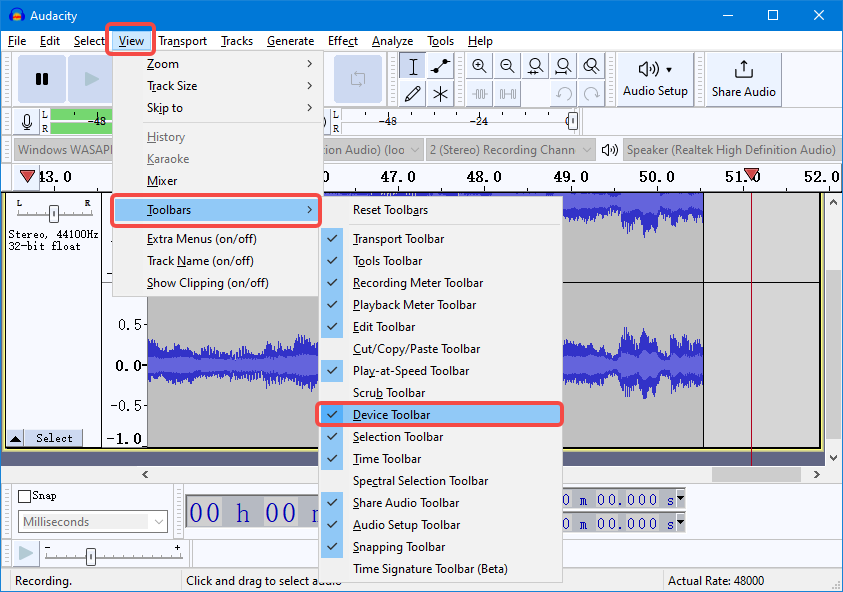Click the timeline options red triangle

(27, 176)
